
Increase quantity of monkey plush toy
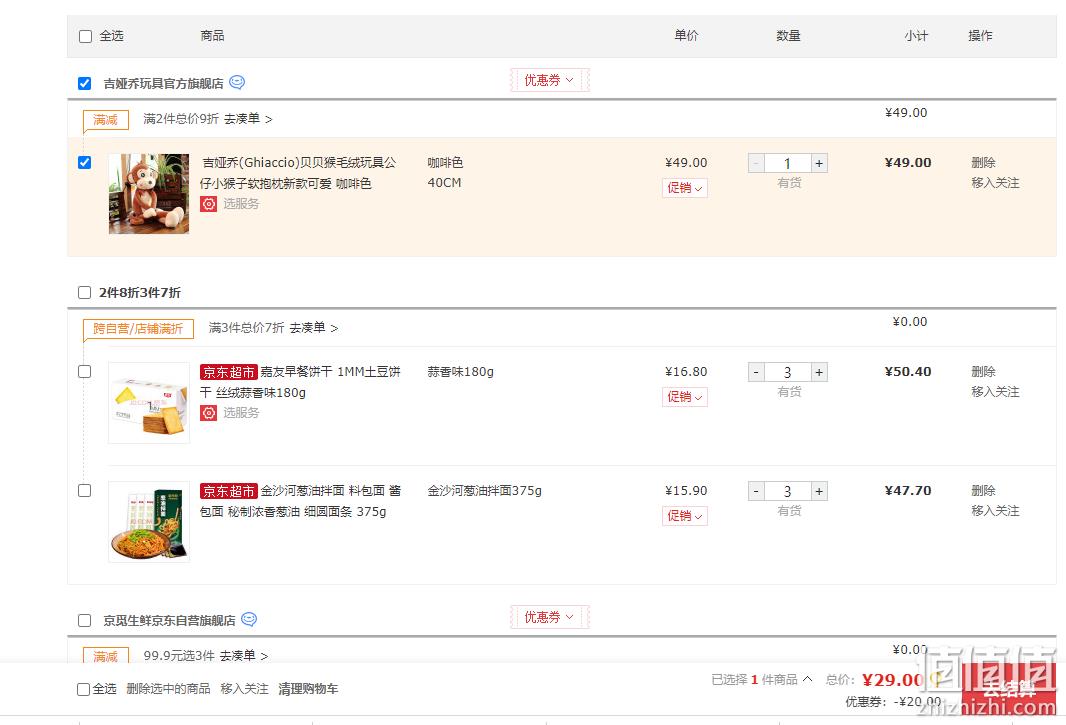[819, 163]
